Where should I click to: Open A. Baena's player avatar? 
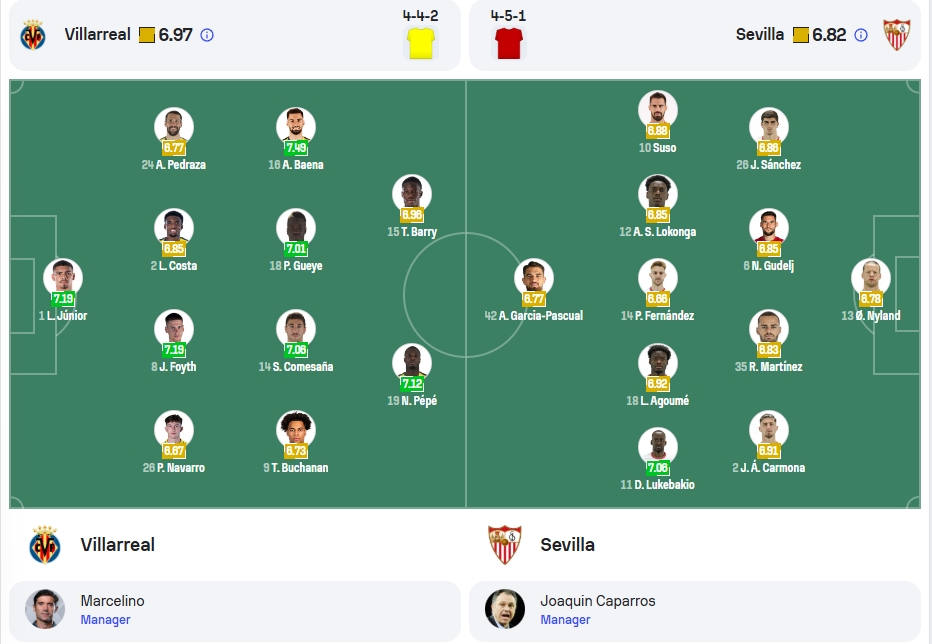point(296,127)
